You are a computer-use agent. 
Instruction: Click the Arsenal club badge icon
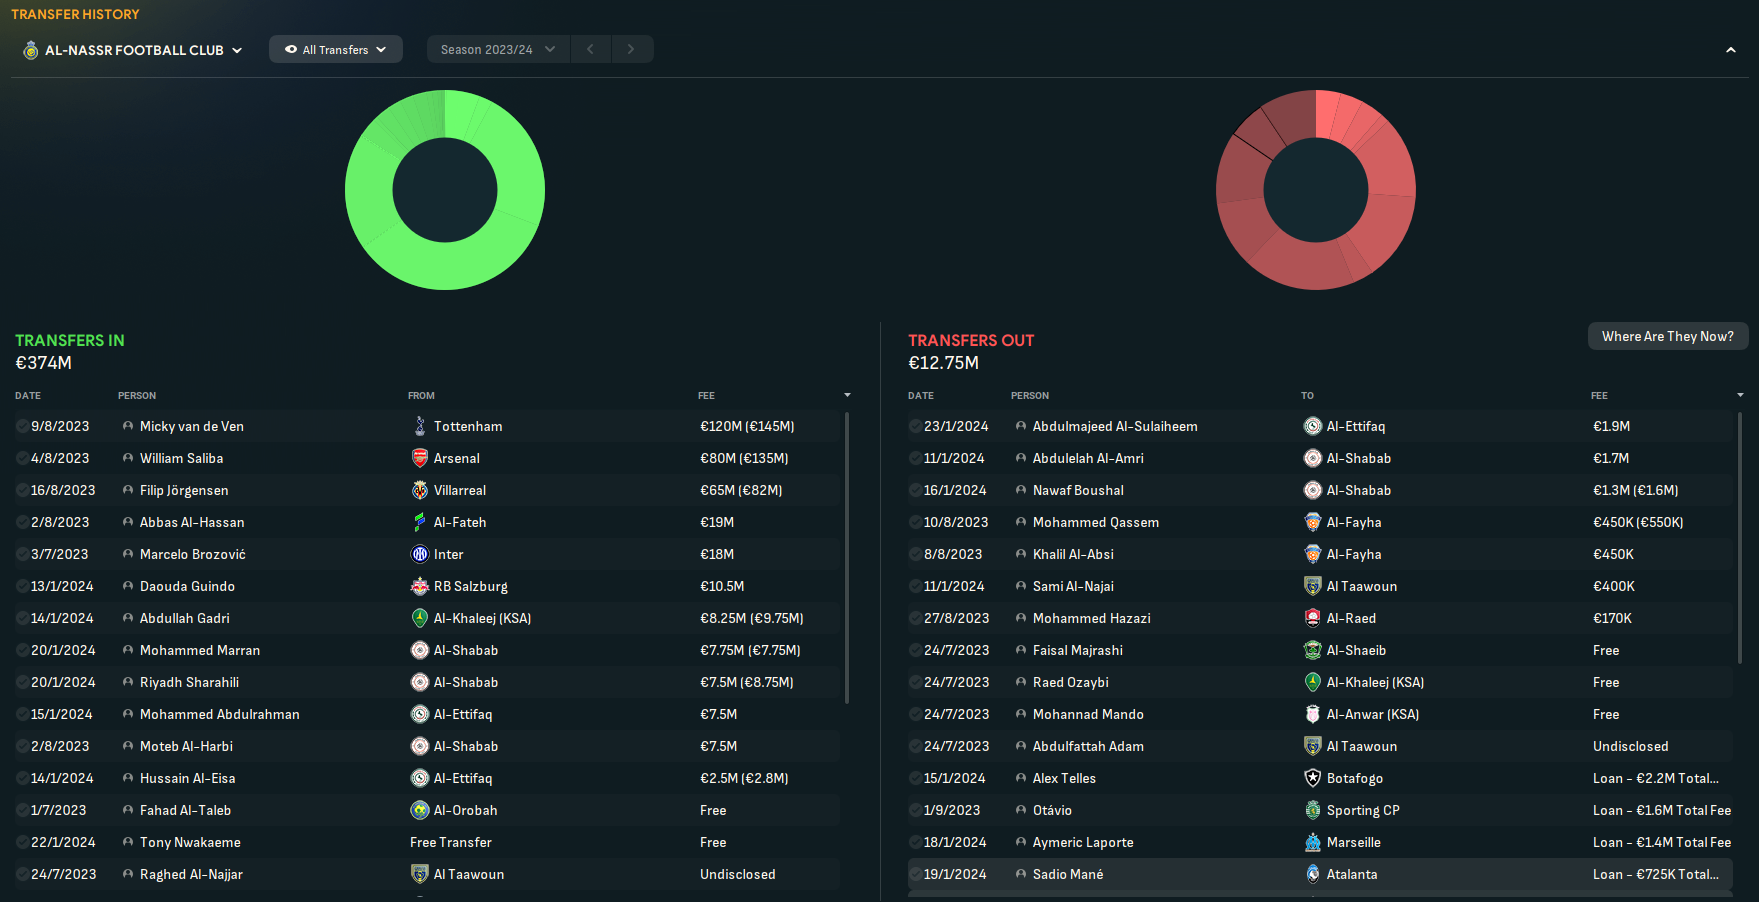pyautogui.click(x=420, y=458)
